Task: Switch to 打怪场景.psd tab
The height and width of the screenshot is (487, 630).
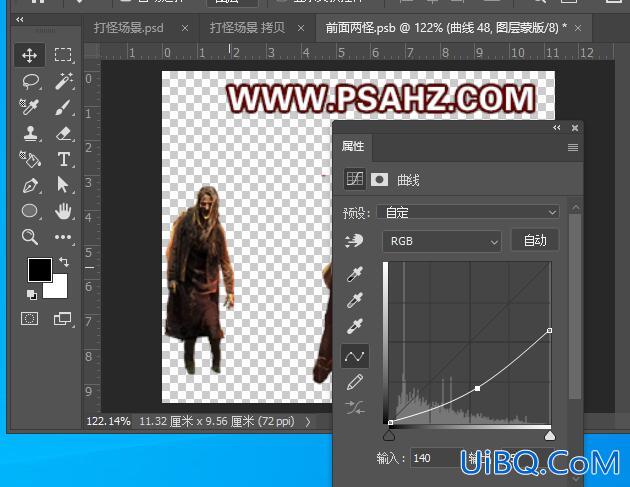Action: click(x=129, y=28)
